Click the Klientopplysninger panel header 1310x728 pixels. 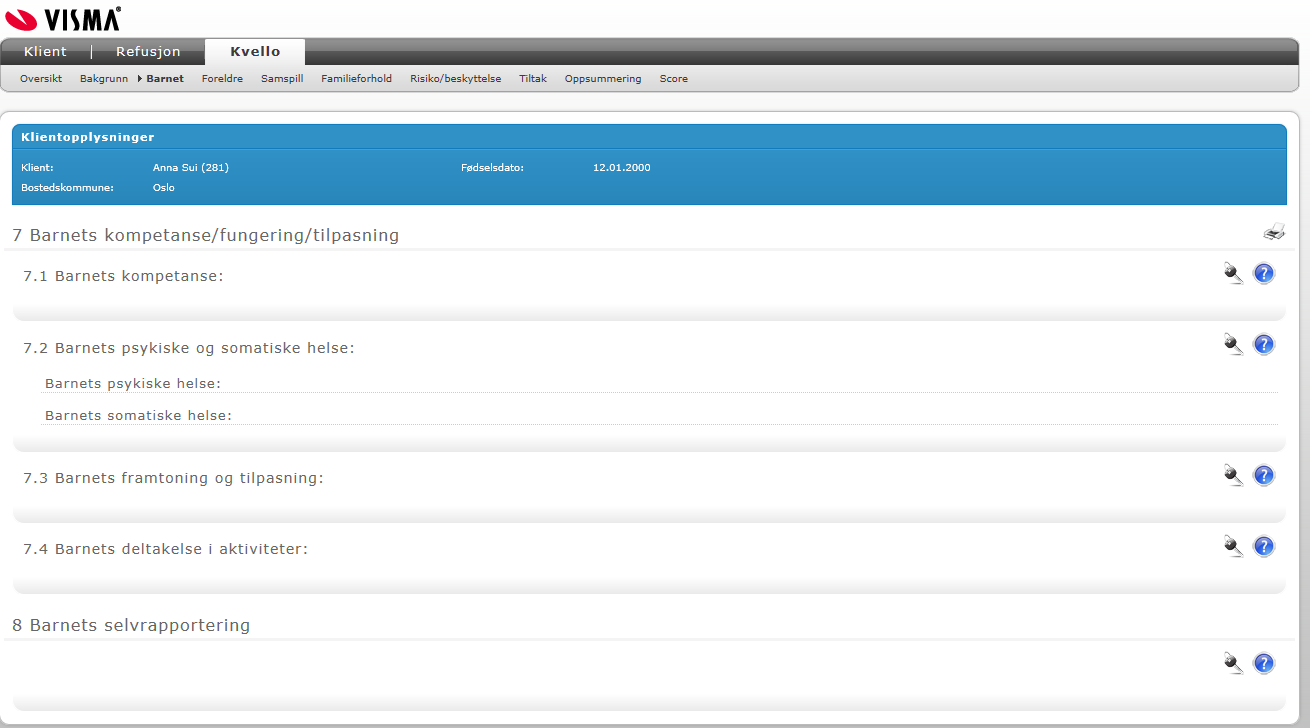point(649,137)
